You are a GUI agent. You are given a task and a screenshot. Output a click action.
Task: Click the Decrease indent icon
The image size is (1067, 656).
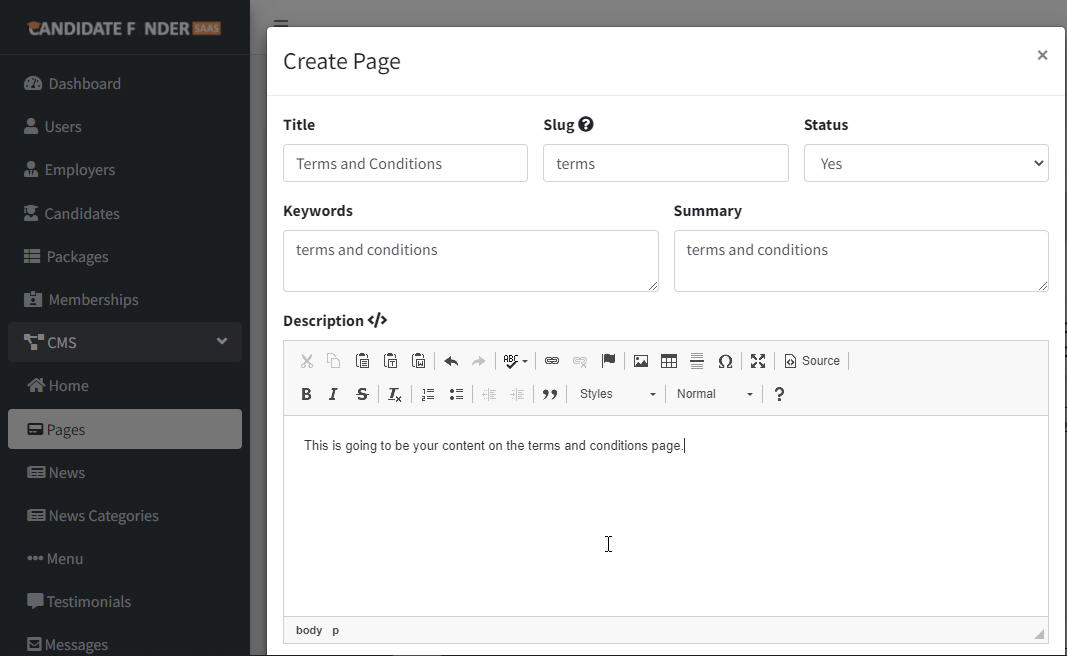click(489, 394)
